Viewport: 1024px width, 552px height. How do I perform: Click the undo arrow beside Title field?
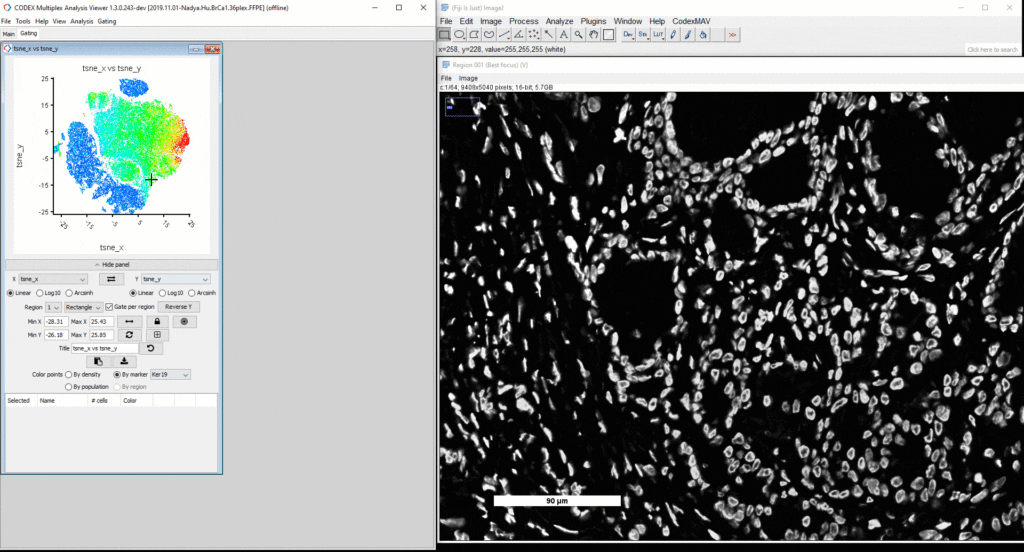click(x=151, y=348)
